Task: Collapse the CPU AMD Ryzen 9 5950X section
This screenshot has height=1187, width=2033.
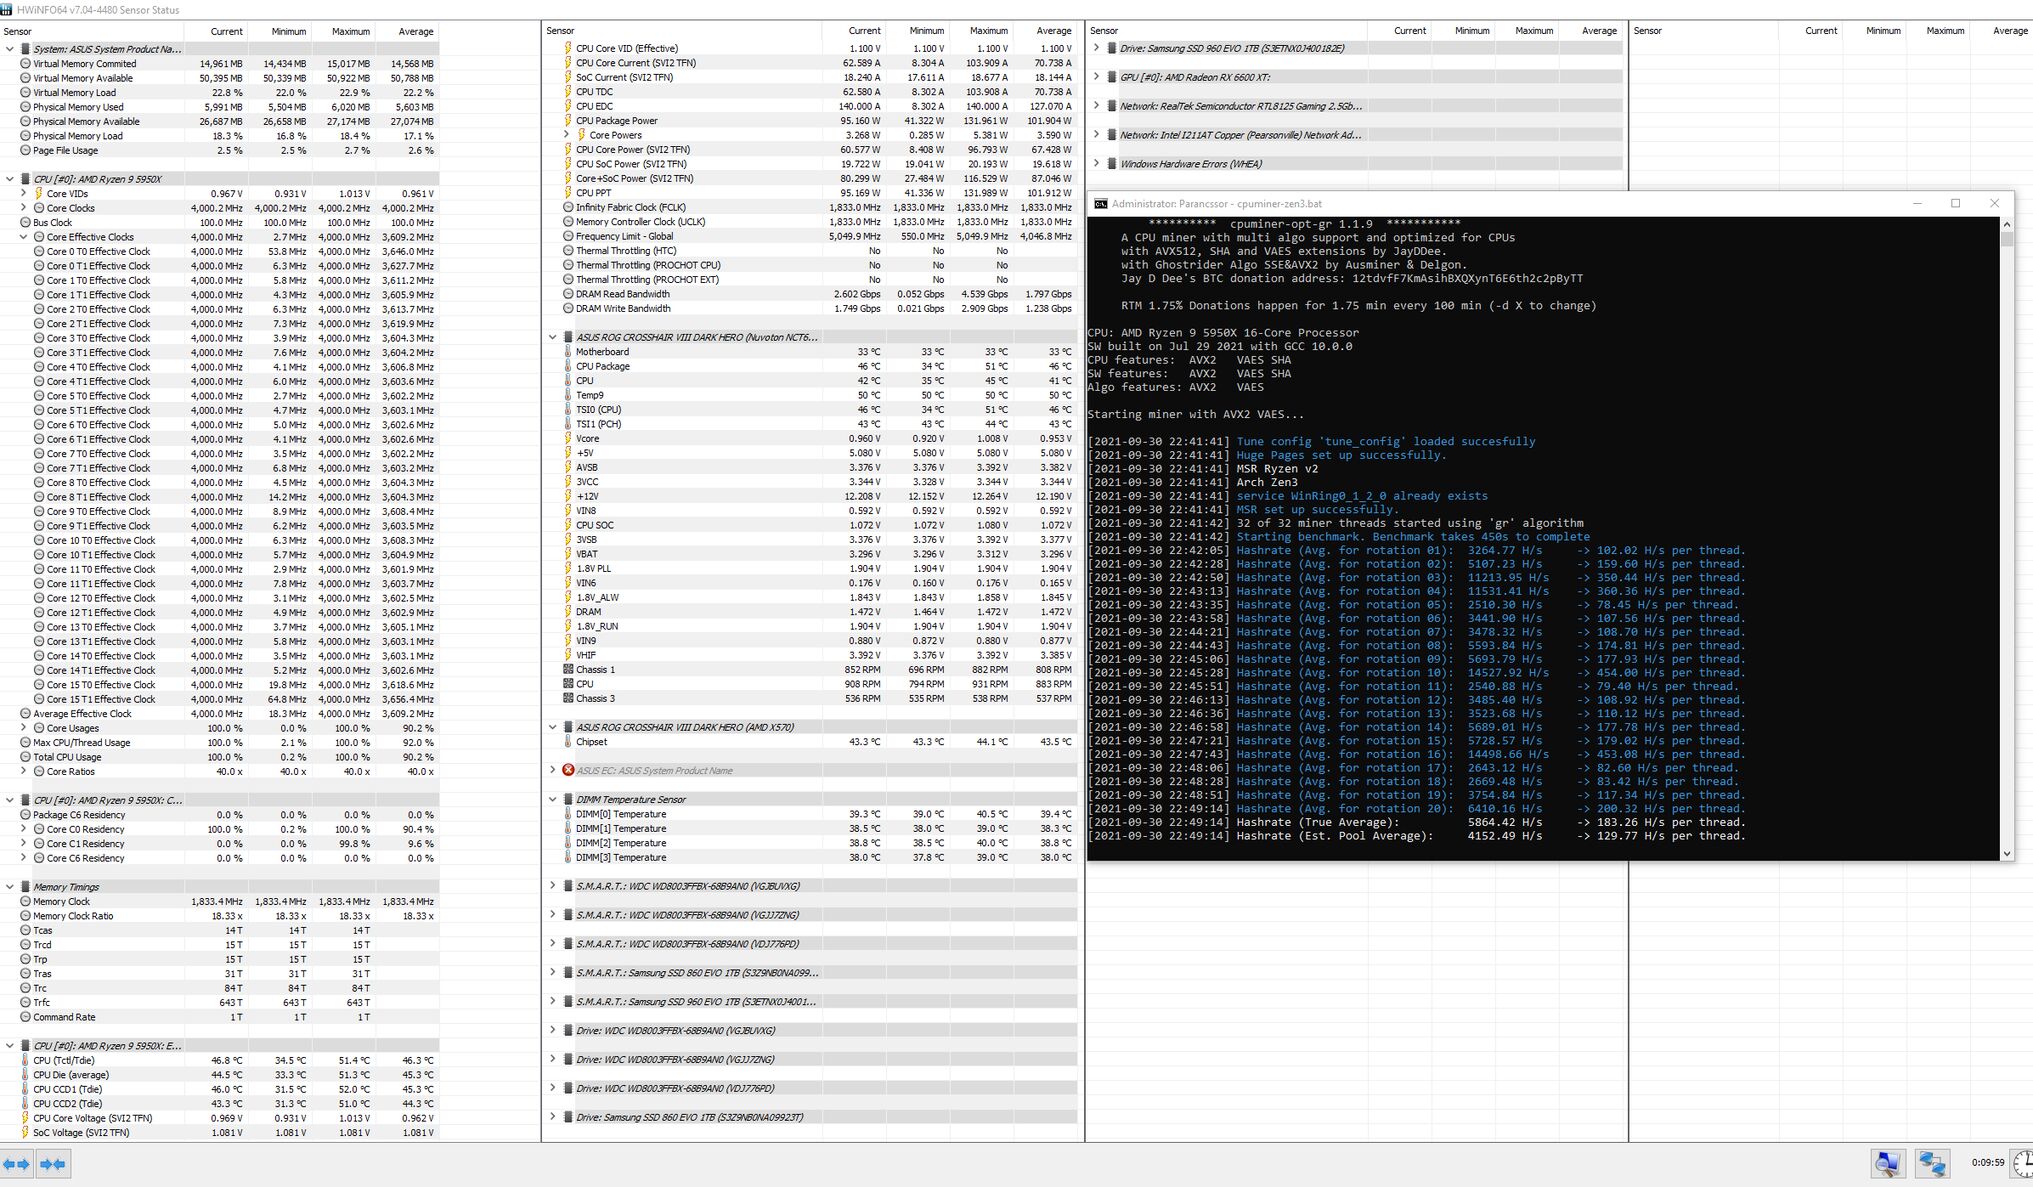Action: (x=10, y=179)
